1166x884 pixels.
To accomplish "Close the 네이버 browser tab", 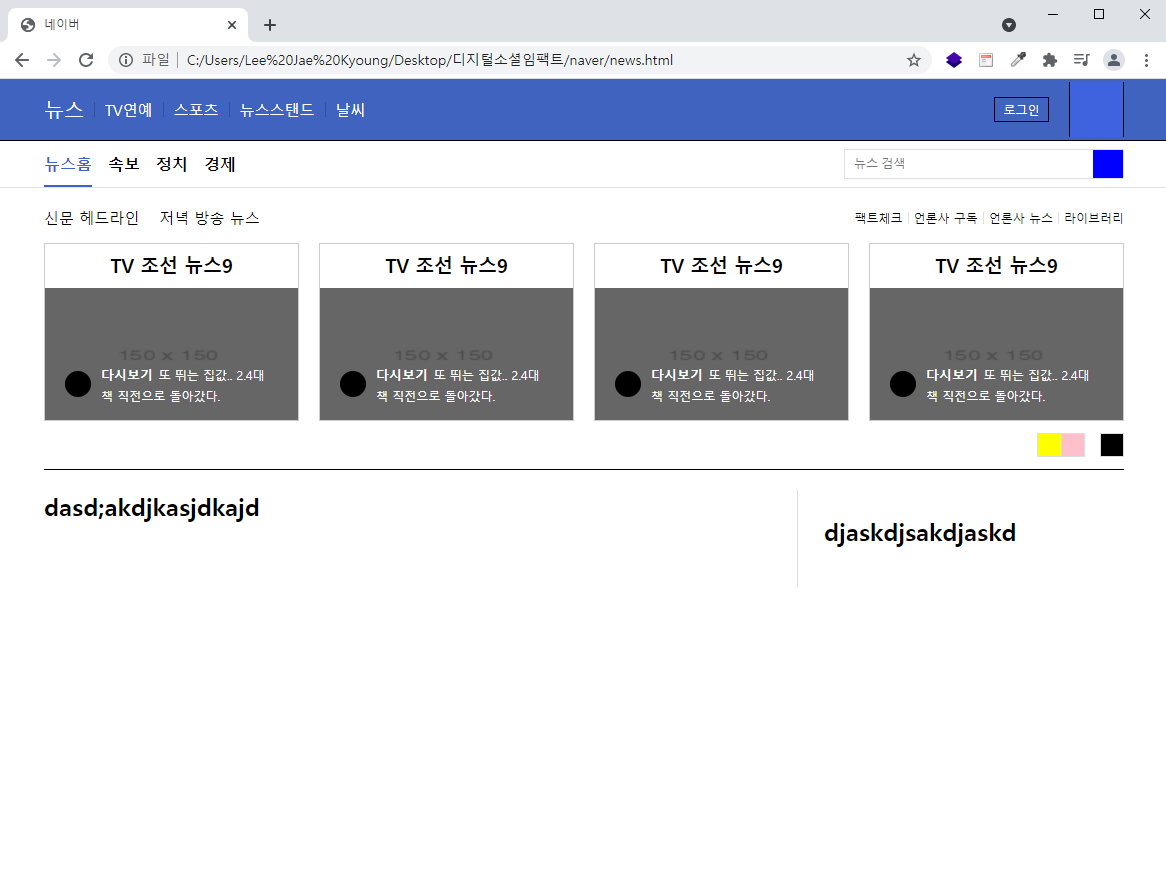I will 232,25.
